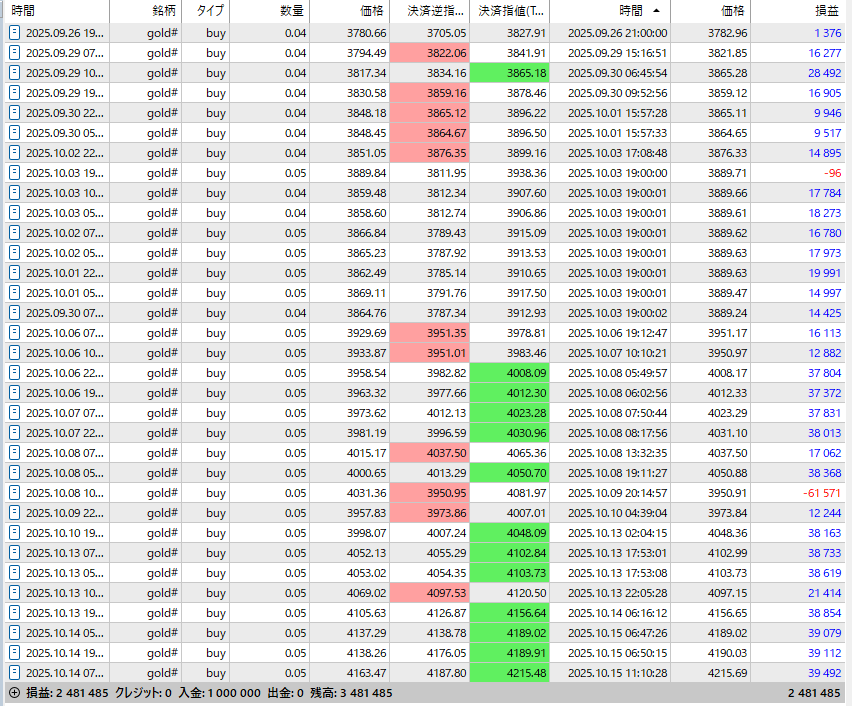Viewport: 852px width, 706px height.
Task: Click the red loss value -96
Action: (x=832, y=173)
